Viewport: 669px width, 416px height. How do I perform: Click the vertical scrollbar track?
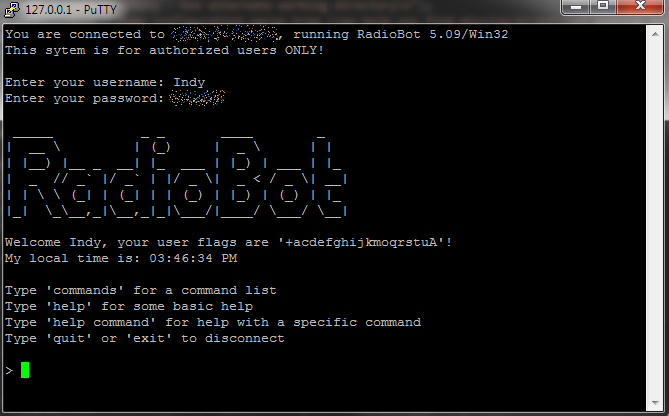(655, 218)
